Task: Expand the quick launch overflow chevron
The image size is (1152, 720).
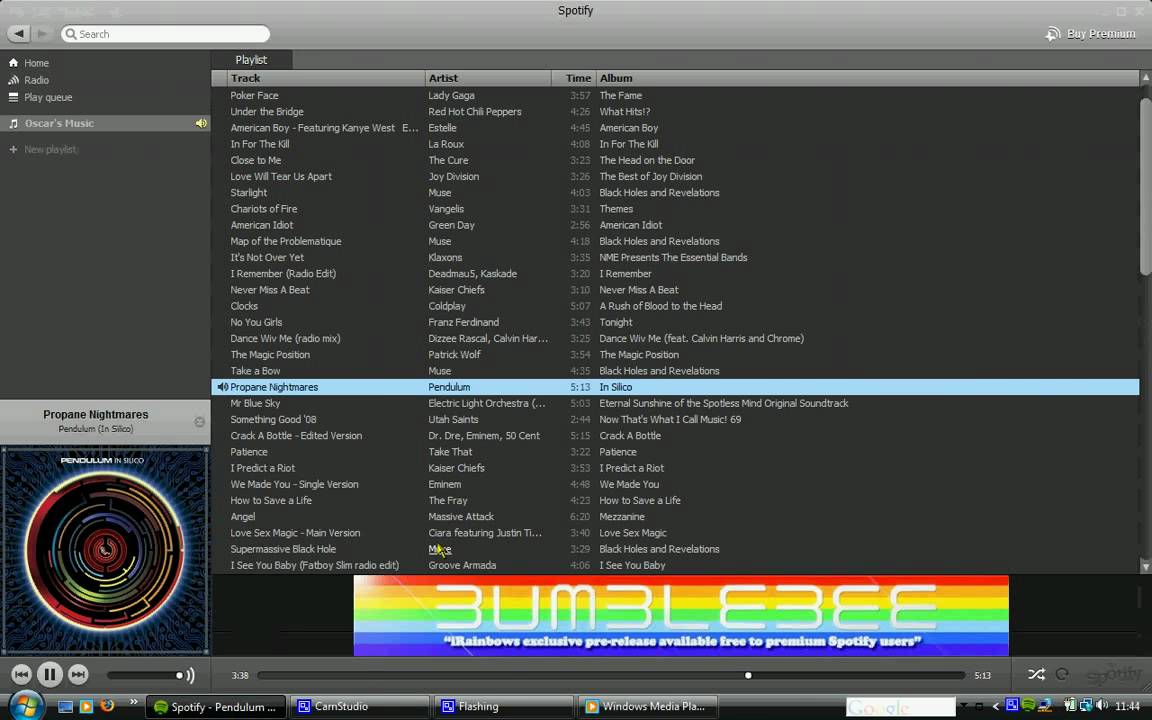Action: (x=134, y=702)
